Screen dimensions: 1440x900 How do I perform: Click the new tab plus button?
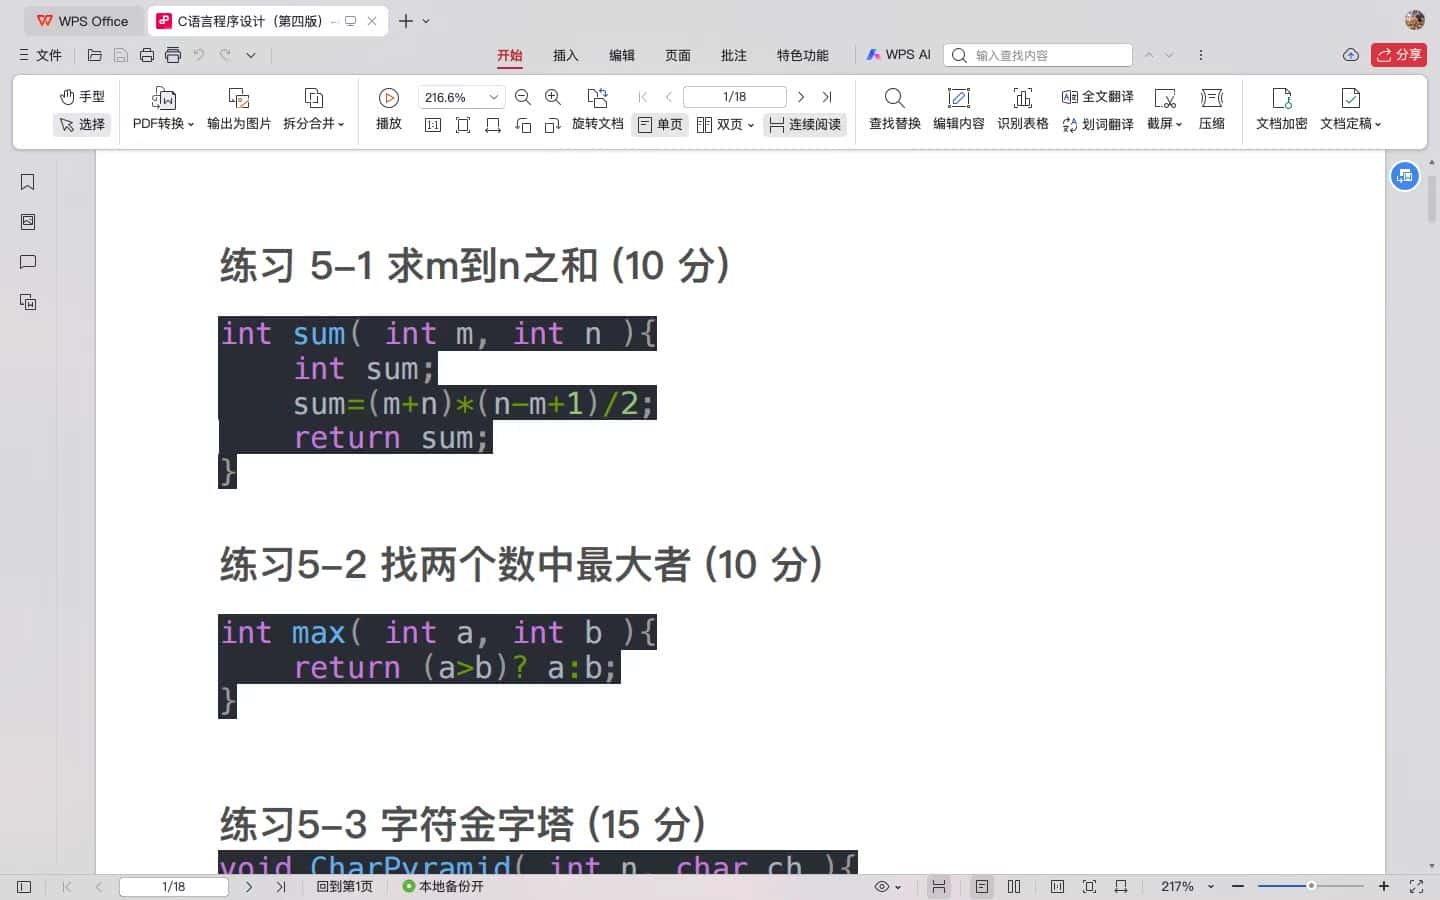(x=406, y=21)
